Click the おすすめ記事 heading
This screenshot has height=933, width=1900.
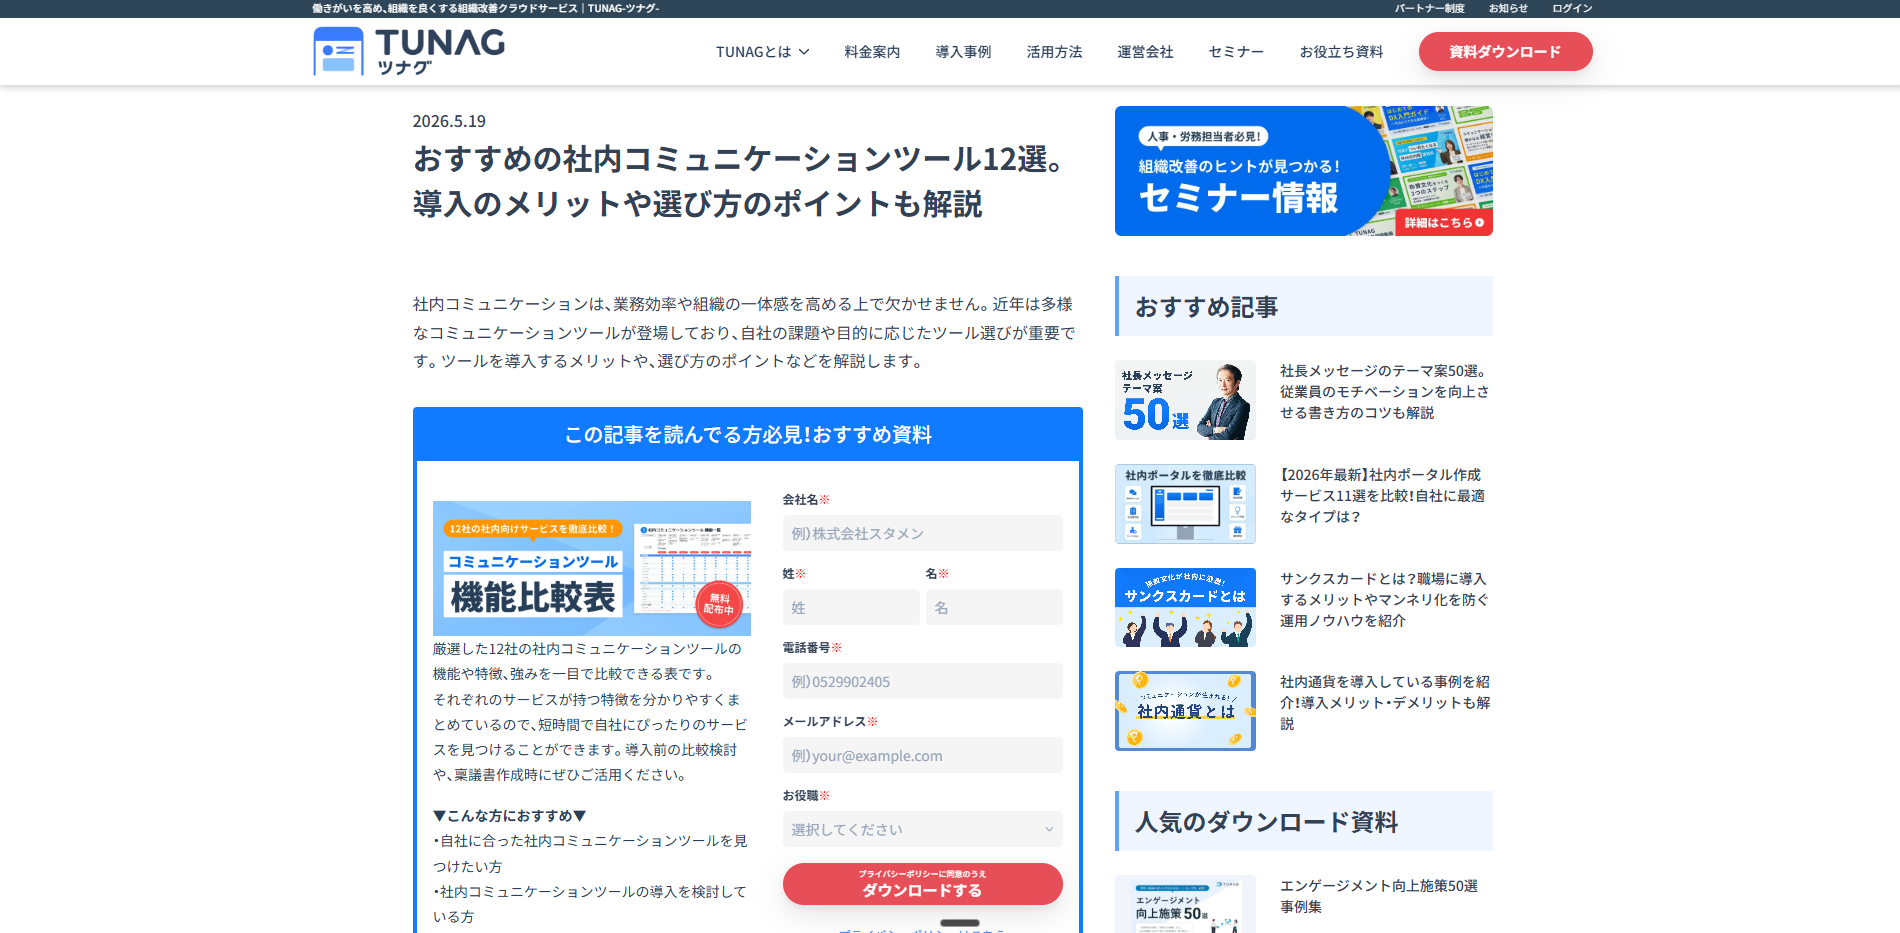(x=1206, y=307)
